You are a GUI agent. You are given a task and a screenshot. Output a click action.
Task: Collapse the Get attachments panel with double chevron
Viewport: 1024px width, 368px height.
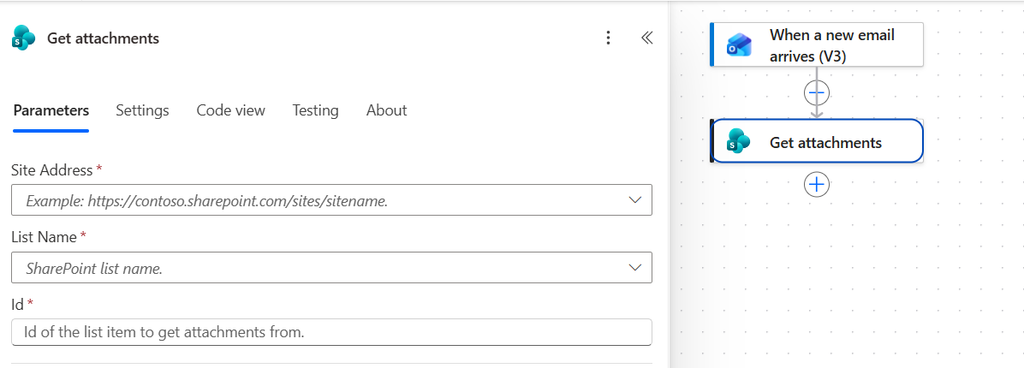(647, 38)
